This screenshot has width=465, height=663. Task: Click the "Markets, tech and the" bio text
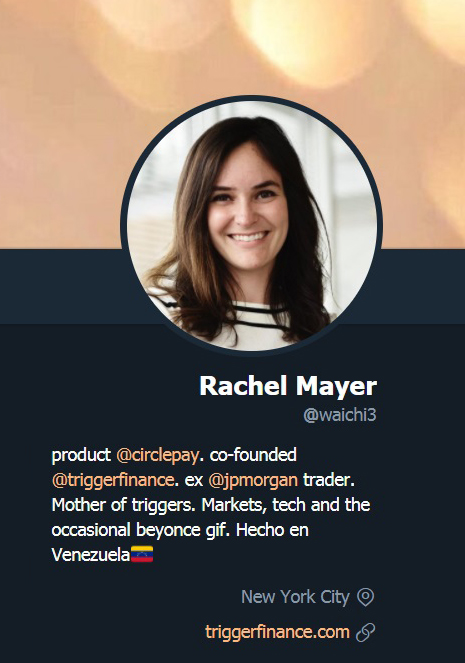coord(286,505)
